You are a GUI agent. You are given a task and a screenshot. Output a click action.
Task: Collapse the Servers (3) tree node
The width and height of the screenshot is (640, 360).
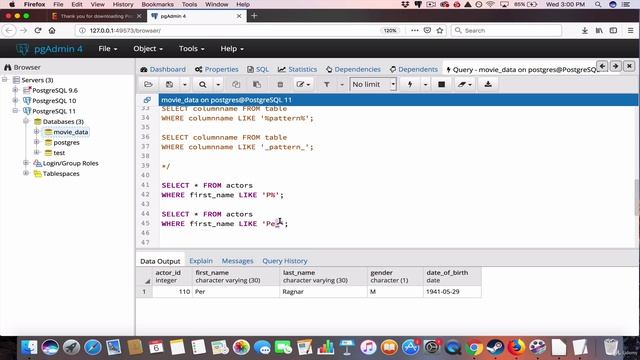[x=5, y=80]
